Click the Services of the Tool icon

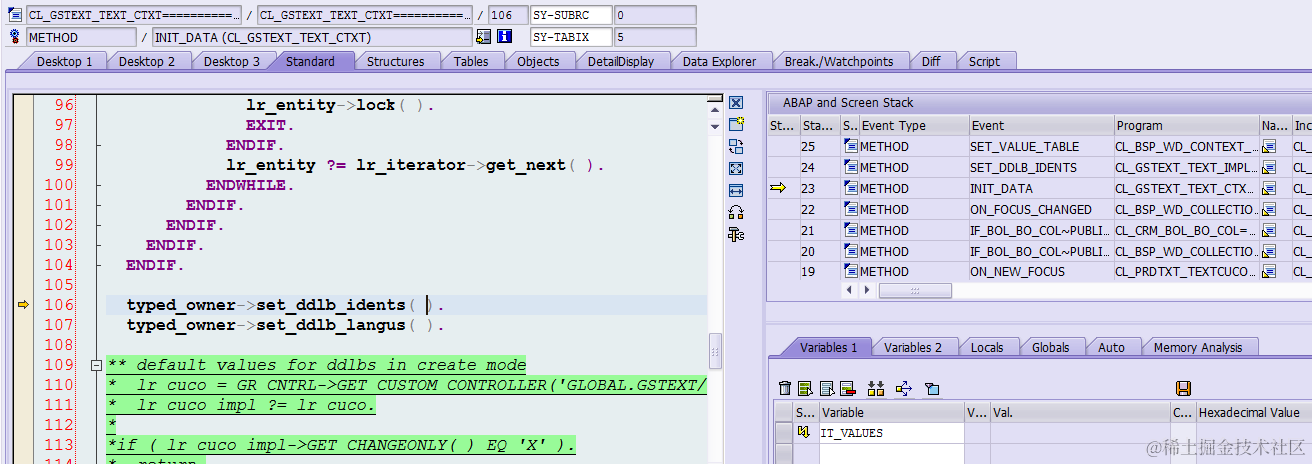pyautogui.click(x=736, y=212)
